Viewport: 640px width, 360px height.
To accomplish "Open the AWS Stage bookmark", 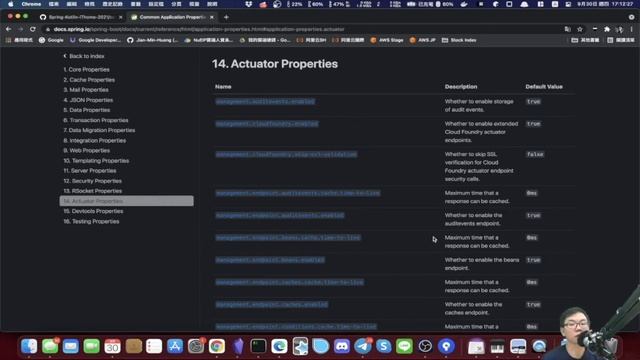I will (x=387, y=40).
